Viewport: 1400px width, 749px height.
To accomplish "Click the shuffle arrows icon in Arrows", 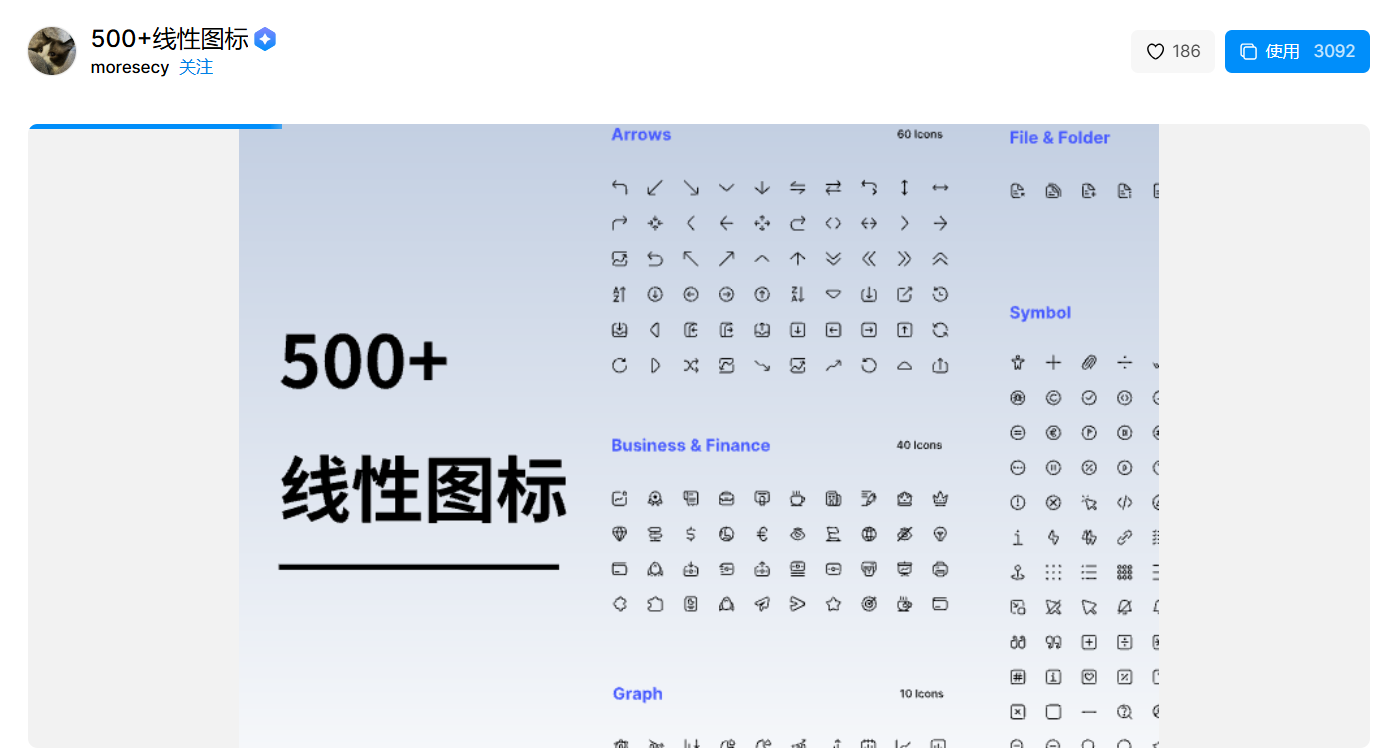I will (691, 366).
